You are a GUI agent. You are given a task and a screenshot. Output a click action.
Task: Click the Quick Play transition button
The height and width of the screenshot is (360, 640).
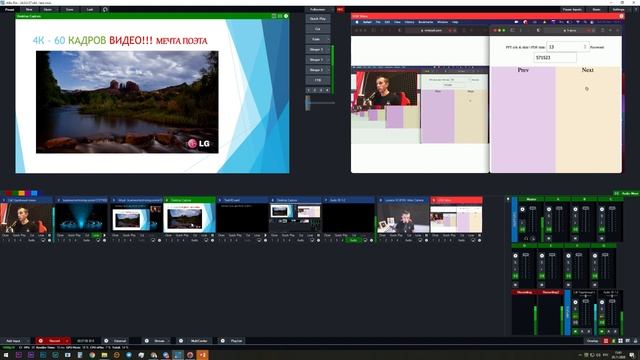point(318,19)
